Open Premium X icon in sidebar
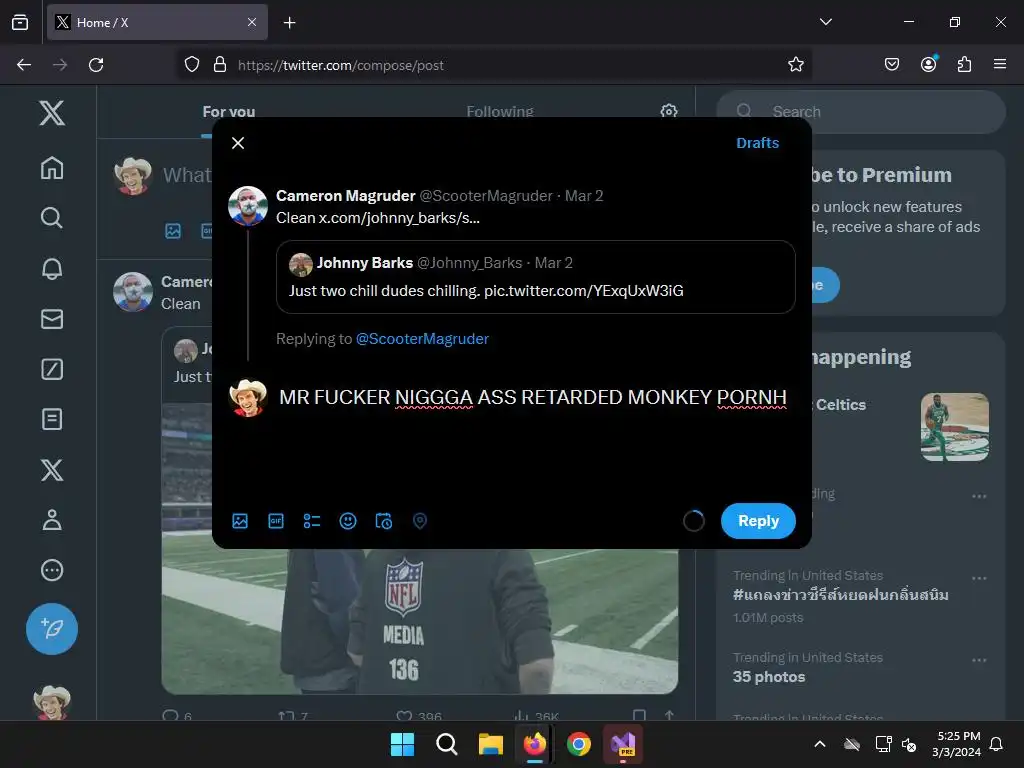 (x=52, y=470)
